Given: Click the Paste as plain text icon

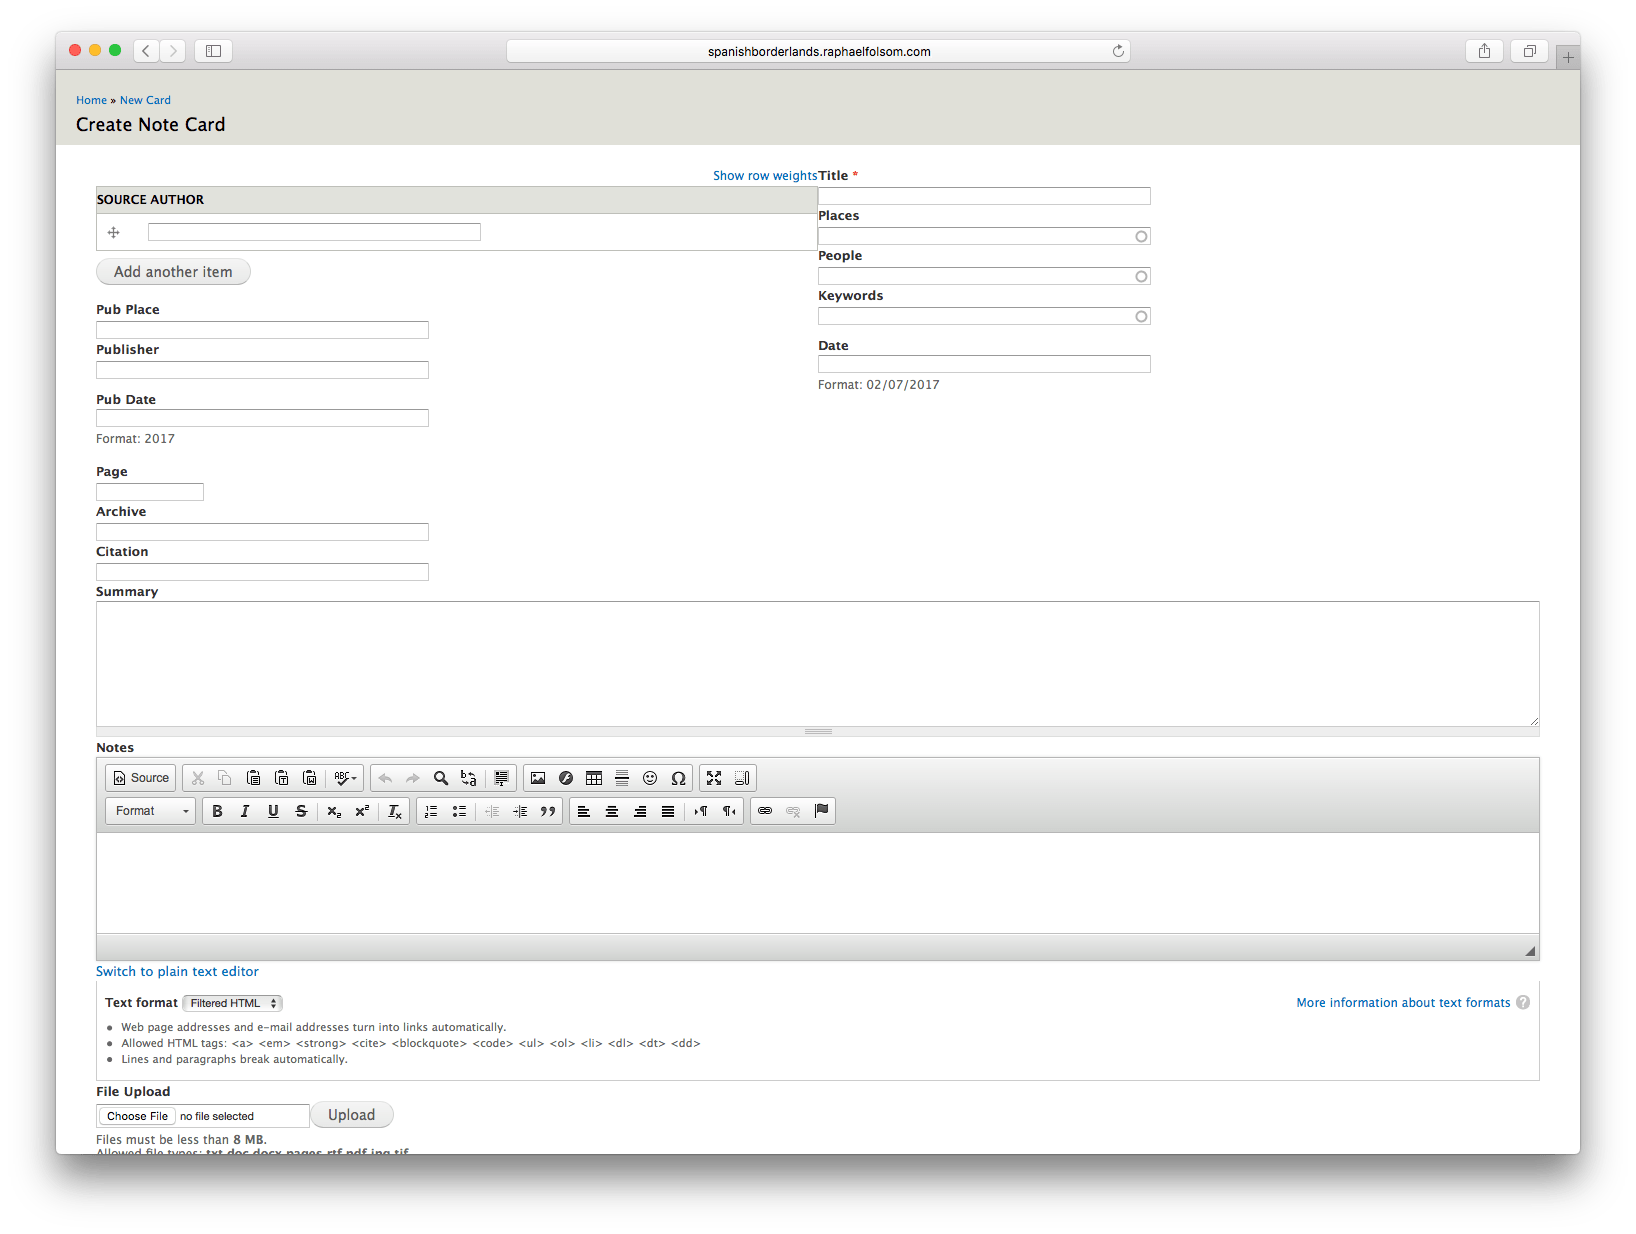Looking at the screenshot, I should click(281, 778).
